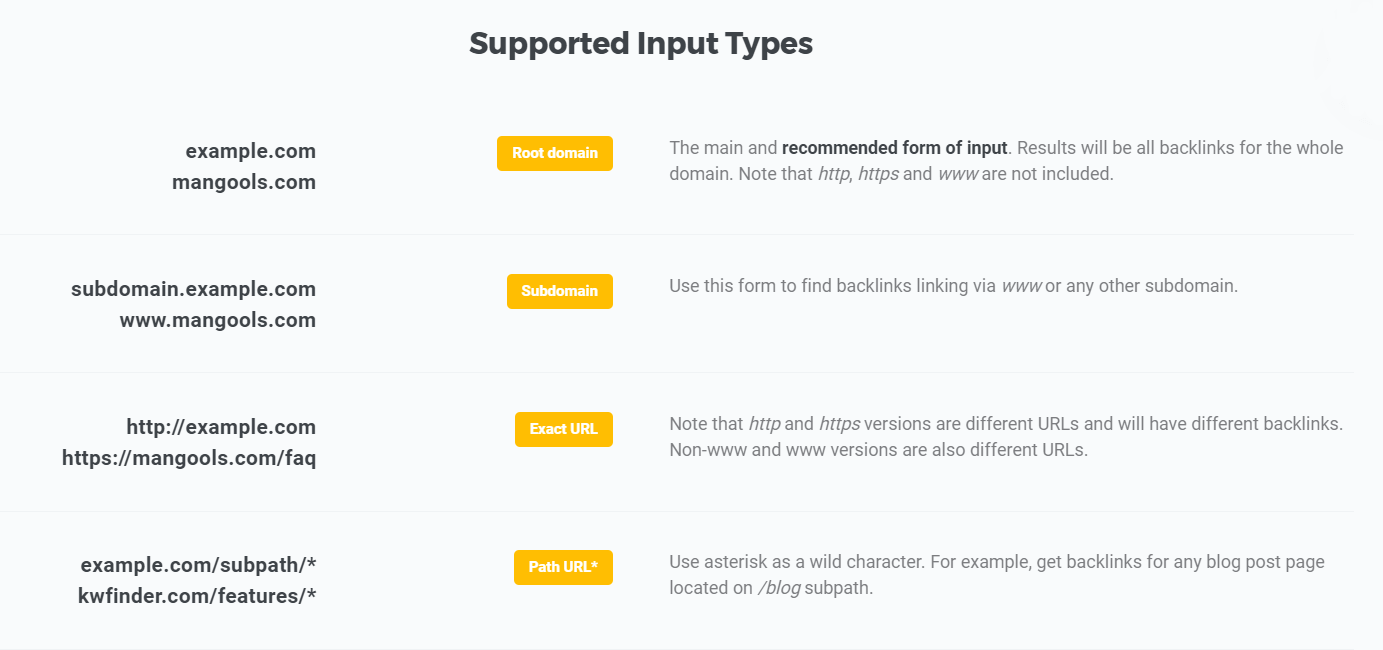Click the http://example.com example text
Image resolution: width=1383 pixels, height=650 pixels.
point(221,427)
